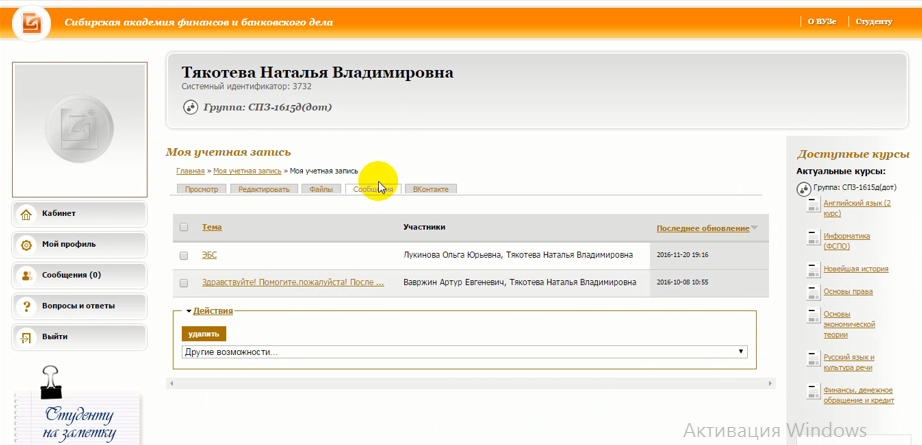Open the Другие возможности dropdown

point(465,352)
